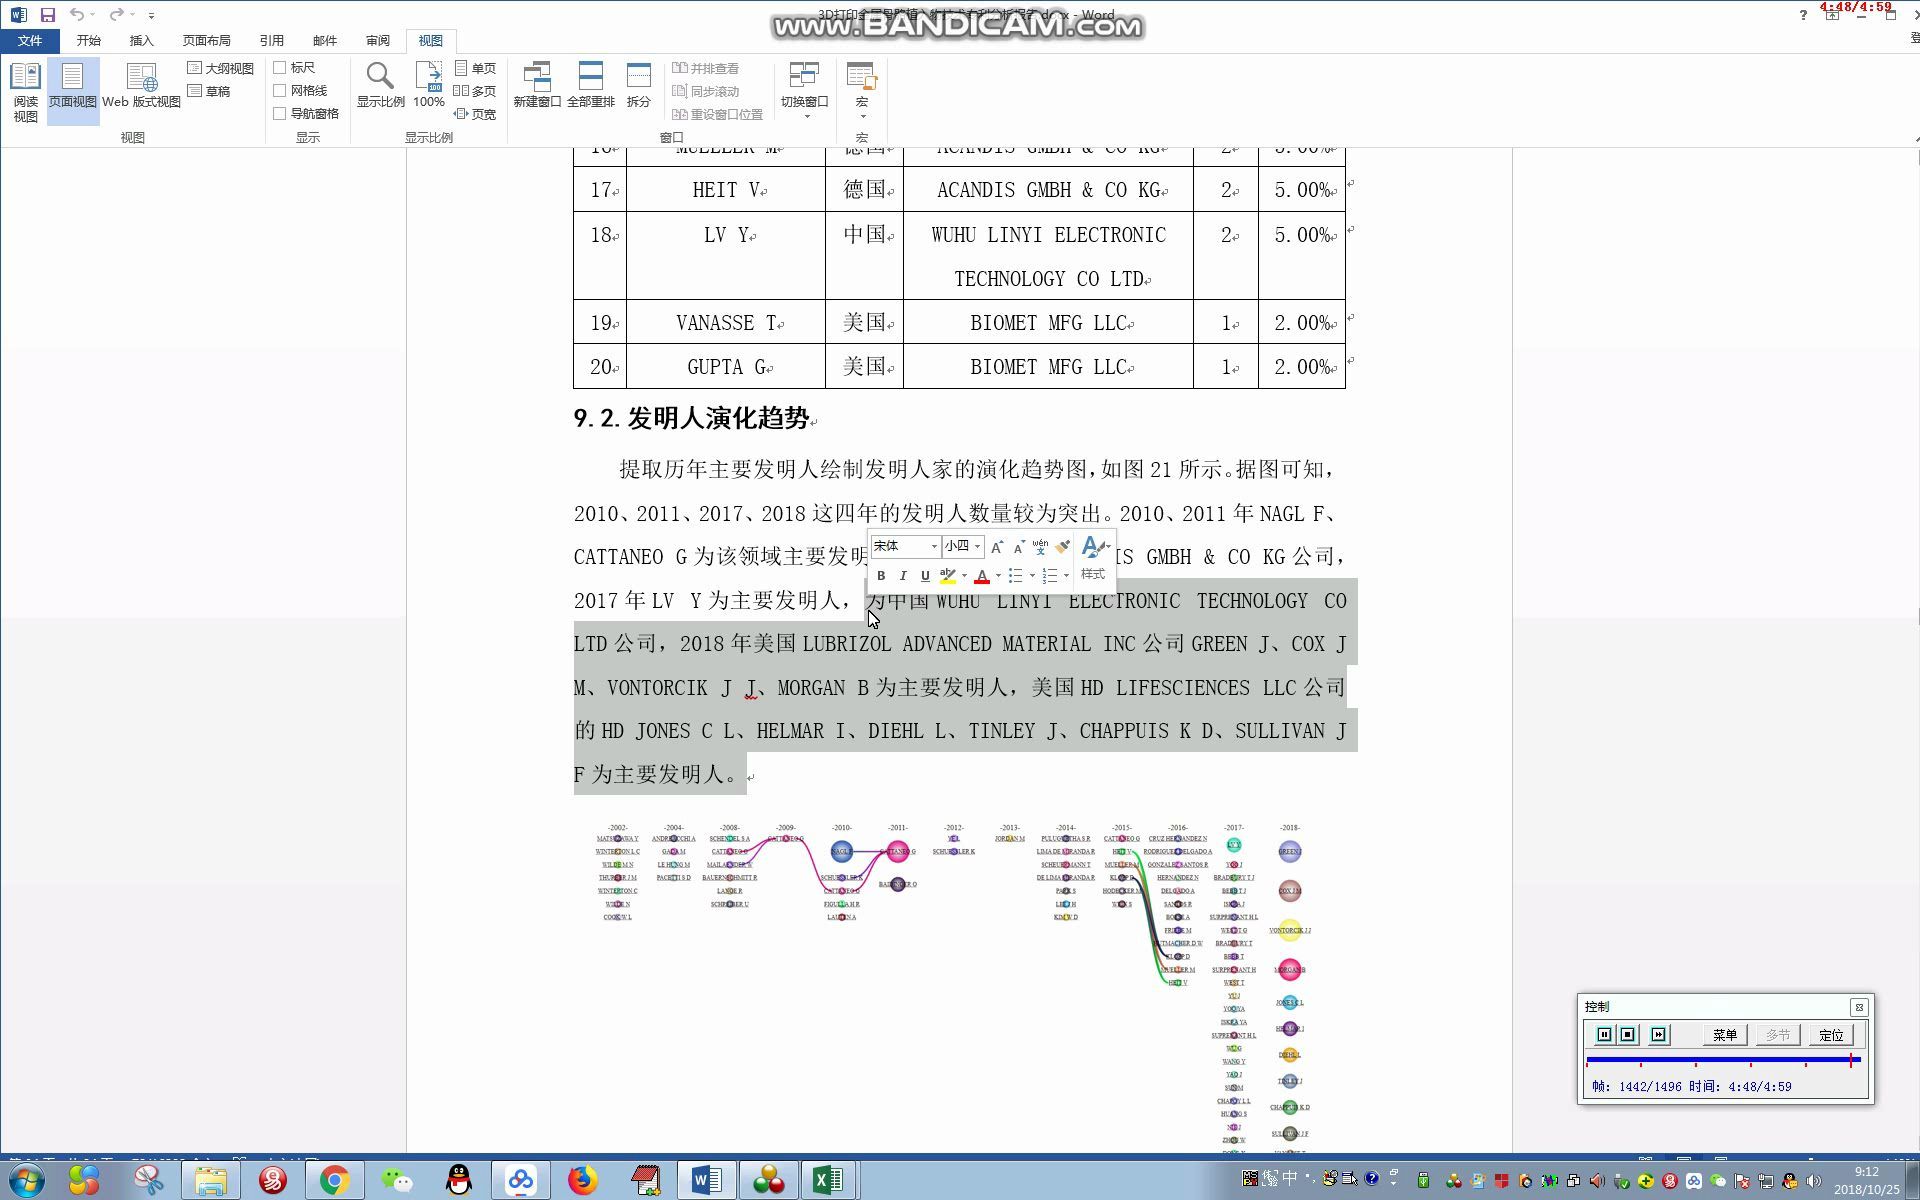Screen dimensions: 1920x1200
Task: Open the Windows Start menu
Action: pos(27,1180)
